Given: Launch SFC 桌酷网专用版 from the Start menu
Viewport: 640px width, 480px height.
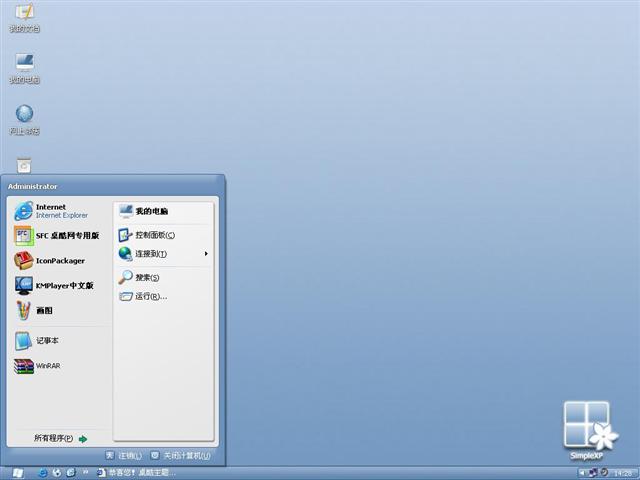Looking at the screenshot, I should click(57, 236).
